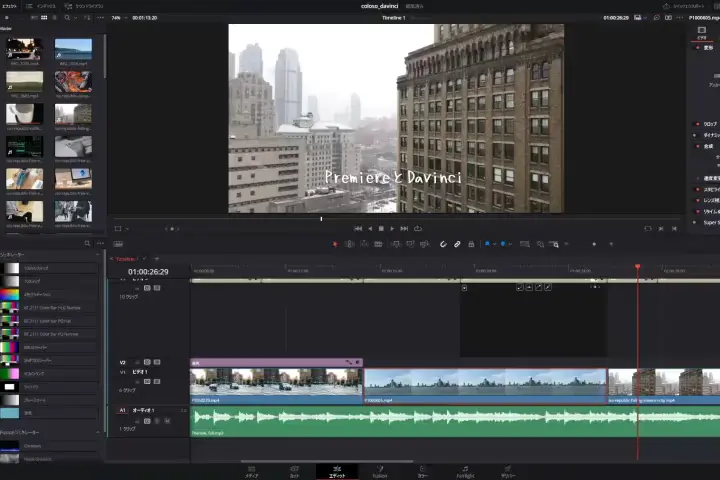This screenshot has height=480, width=720.
Task: Open timeline view options icon
Action: 118,244
